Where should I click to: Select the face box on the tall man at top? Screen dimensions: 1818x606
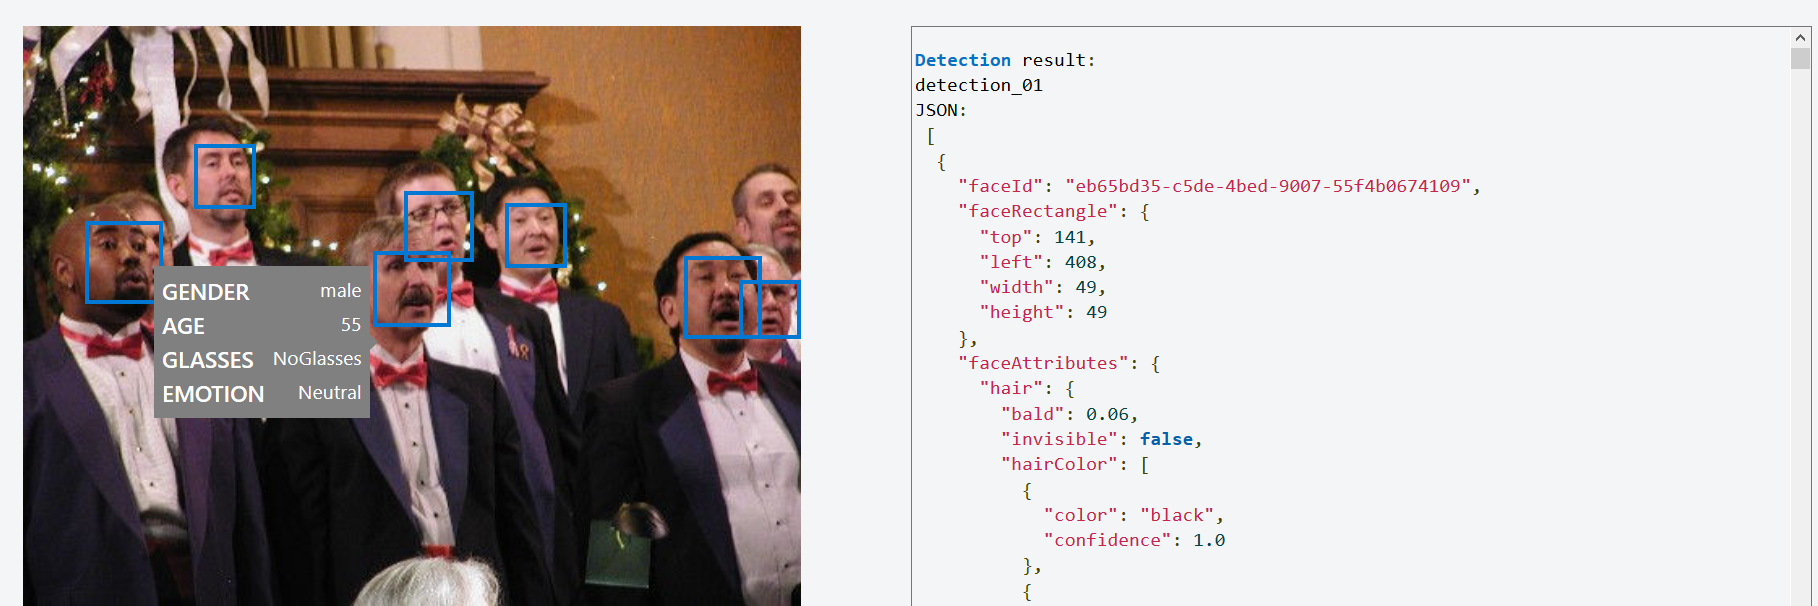click(224, 176)
